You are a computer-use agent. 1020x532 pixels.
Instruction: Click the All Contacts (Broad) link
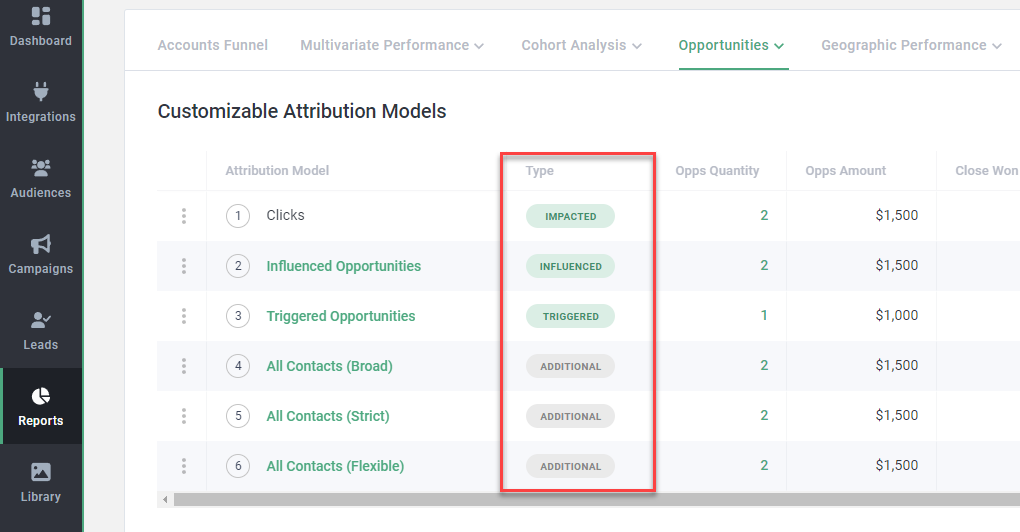pyautogui.click(x=329, y=366)
